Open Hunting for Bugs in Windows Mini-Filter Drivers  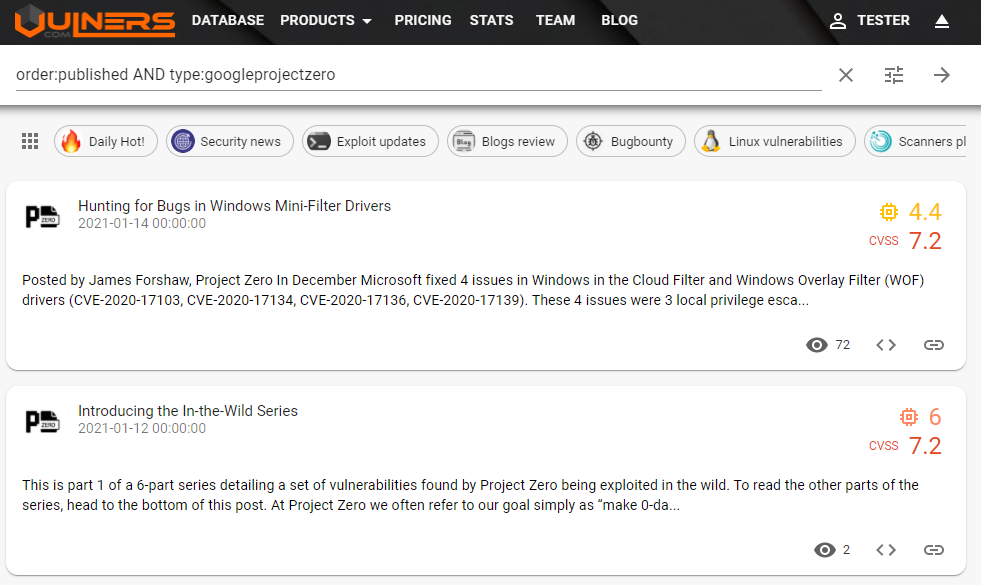234,206
